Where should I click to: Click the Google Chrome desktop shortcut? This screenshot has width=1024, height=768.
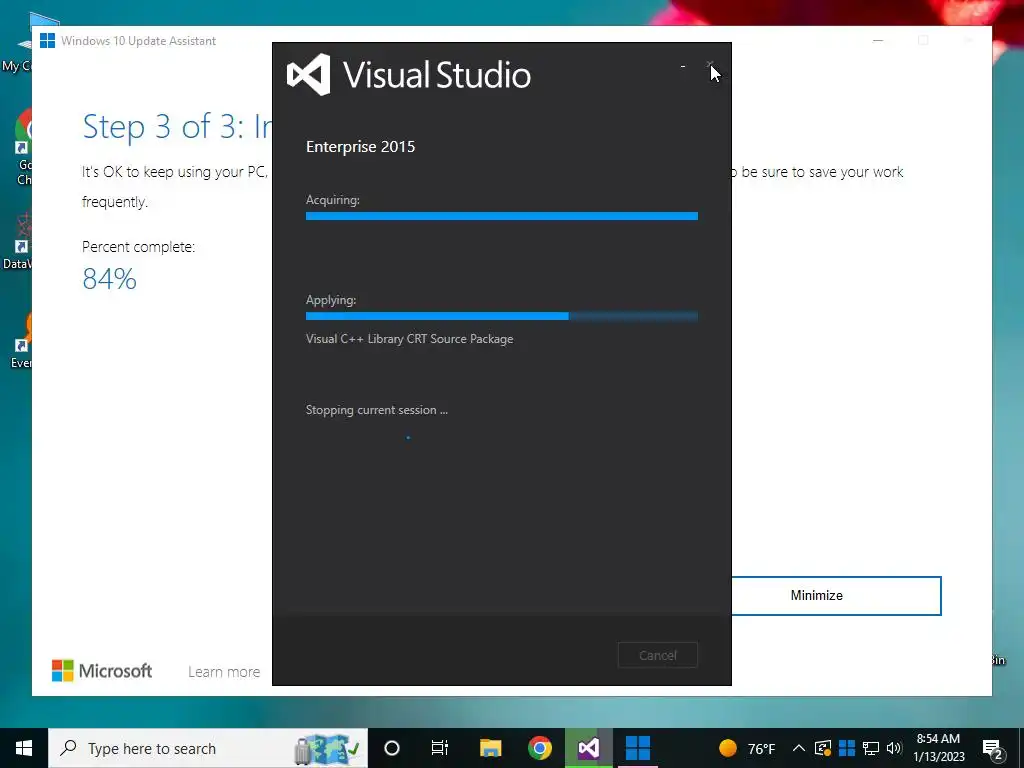coord(24,148)
